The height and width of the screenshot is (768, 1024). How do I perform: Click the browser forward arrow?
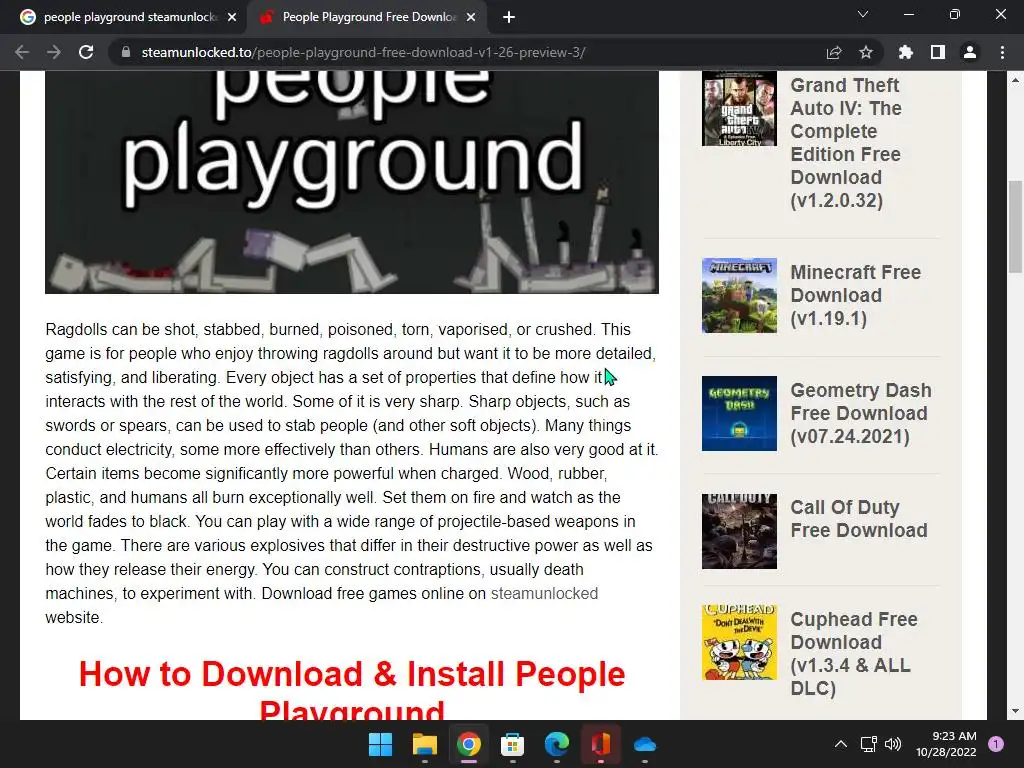pyautogui.click(x=54, y=52)
